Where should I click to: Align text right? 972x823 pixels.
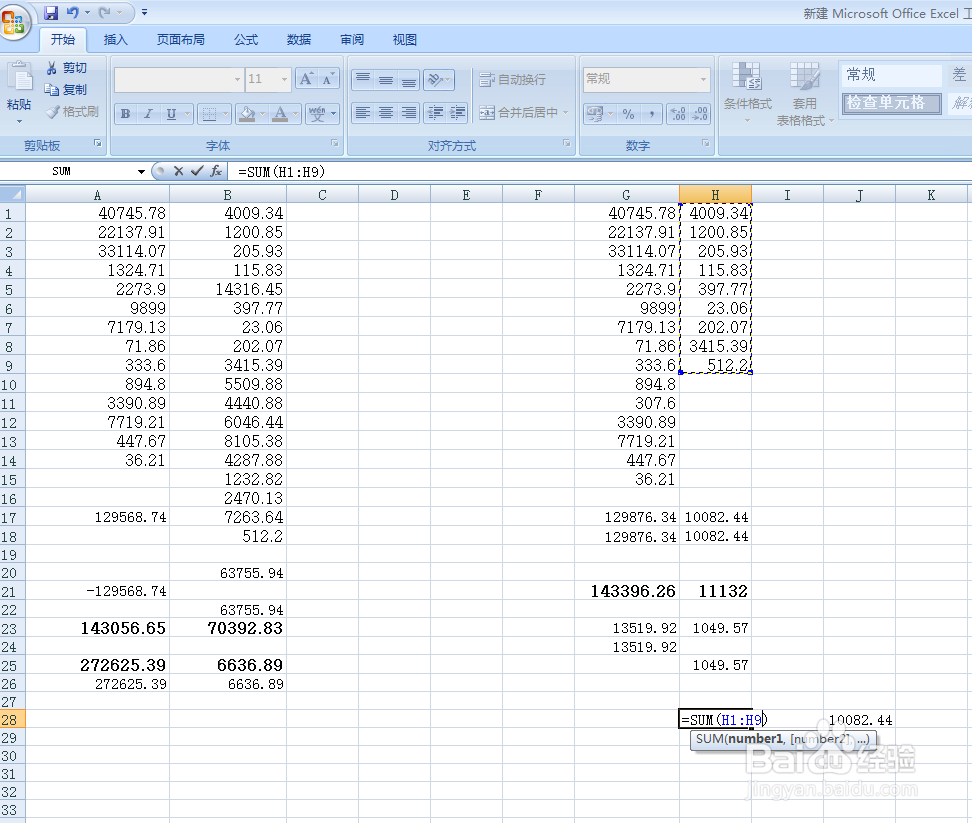click(x=409, y=113)
